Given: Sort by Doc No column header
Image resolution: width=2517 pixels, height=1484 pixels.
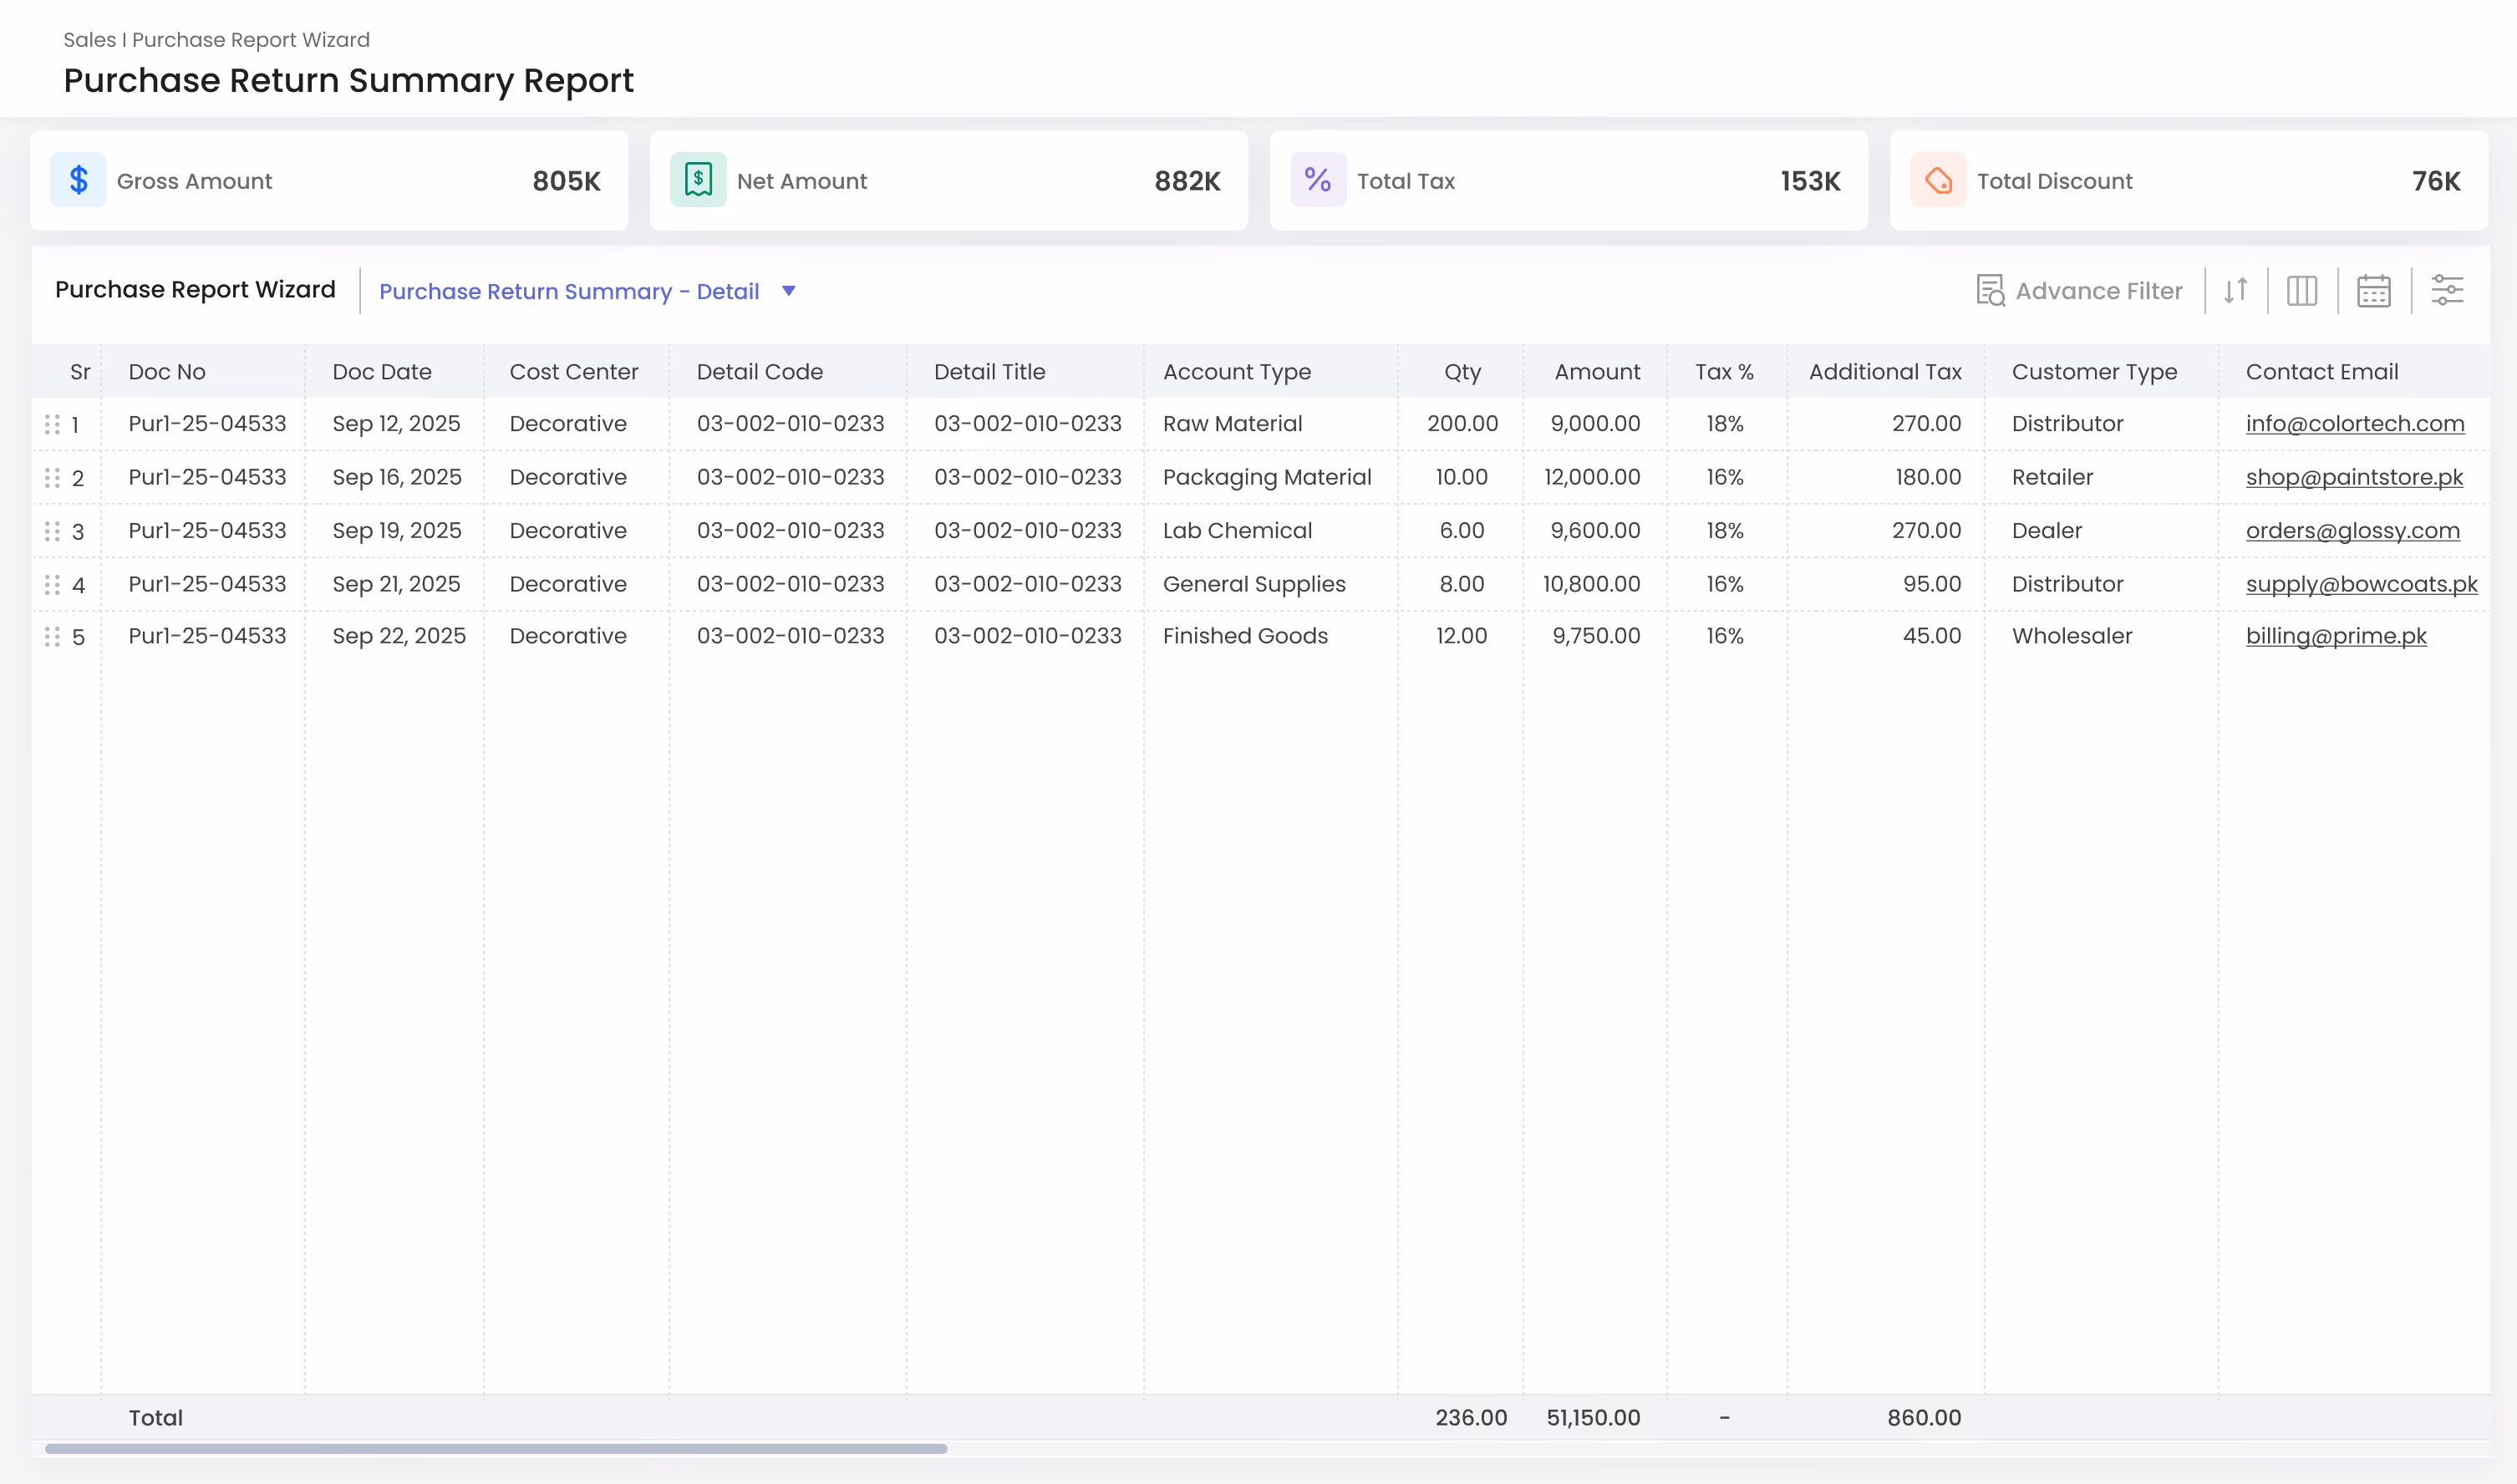Looking at the screenshot, I should point(167,372).
